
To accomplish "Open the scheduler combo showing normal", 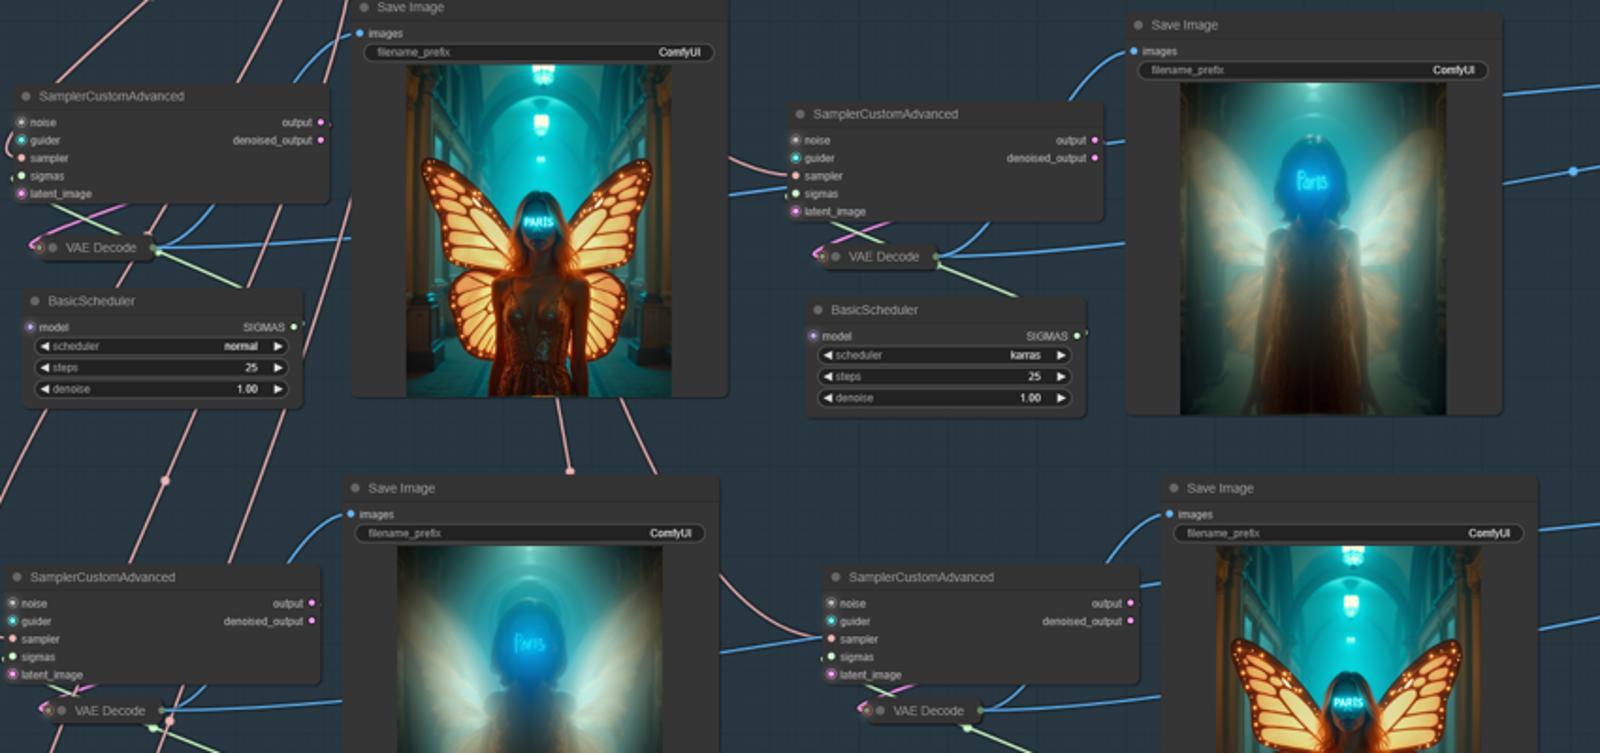I will pos(161,346).
